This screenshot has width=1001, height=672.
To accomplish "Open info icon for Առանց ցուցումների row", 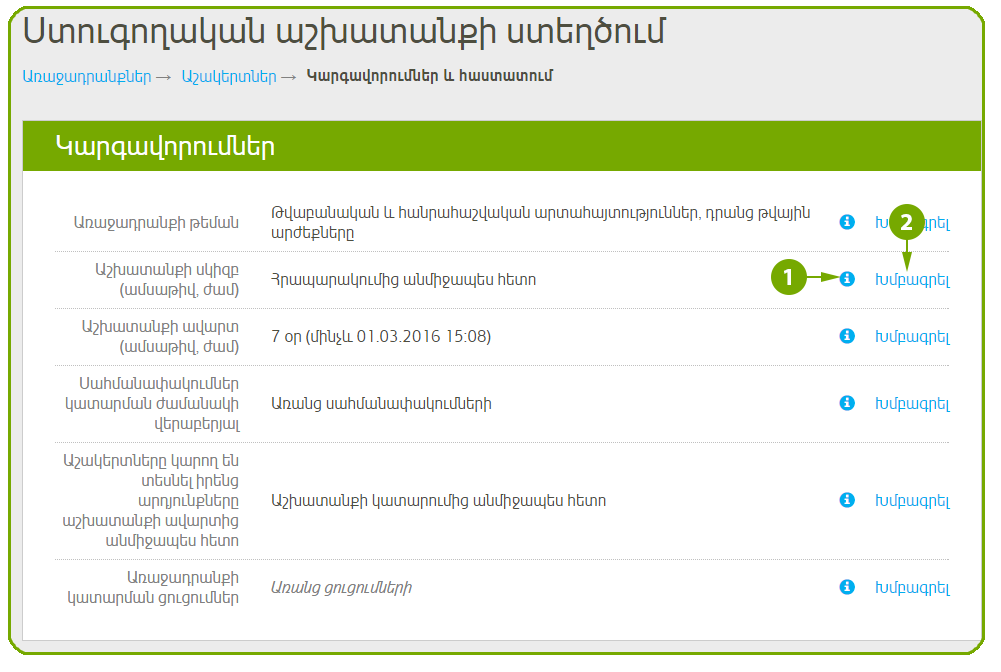I will (x=847, y=587).
